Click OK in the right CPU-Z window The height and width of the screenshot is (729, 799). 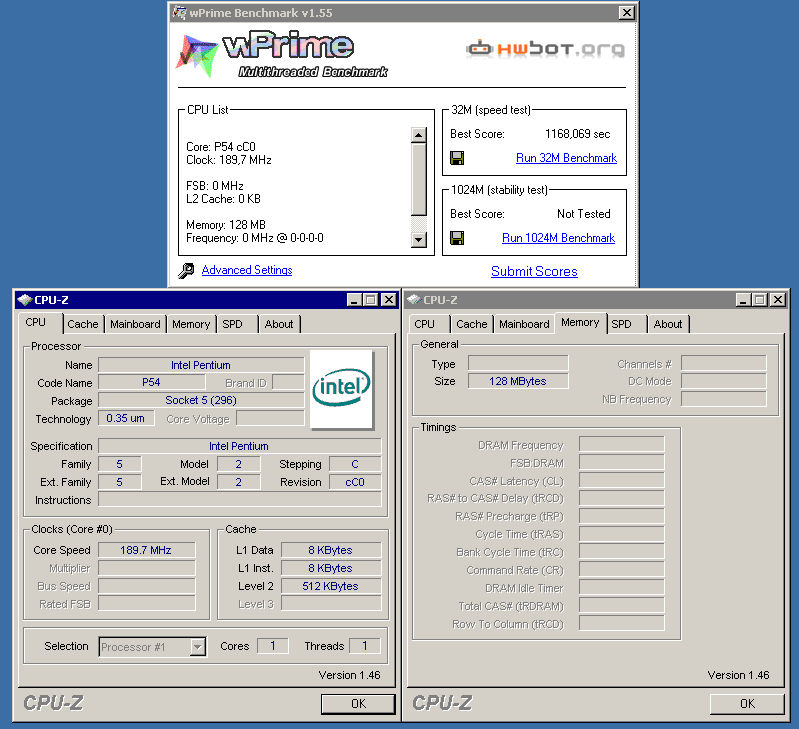click(x=747, y=704)
